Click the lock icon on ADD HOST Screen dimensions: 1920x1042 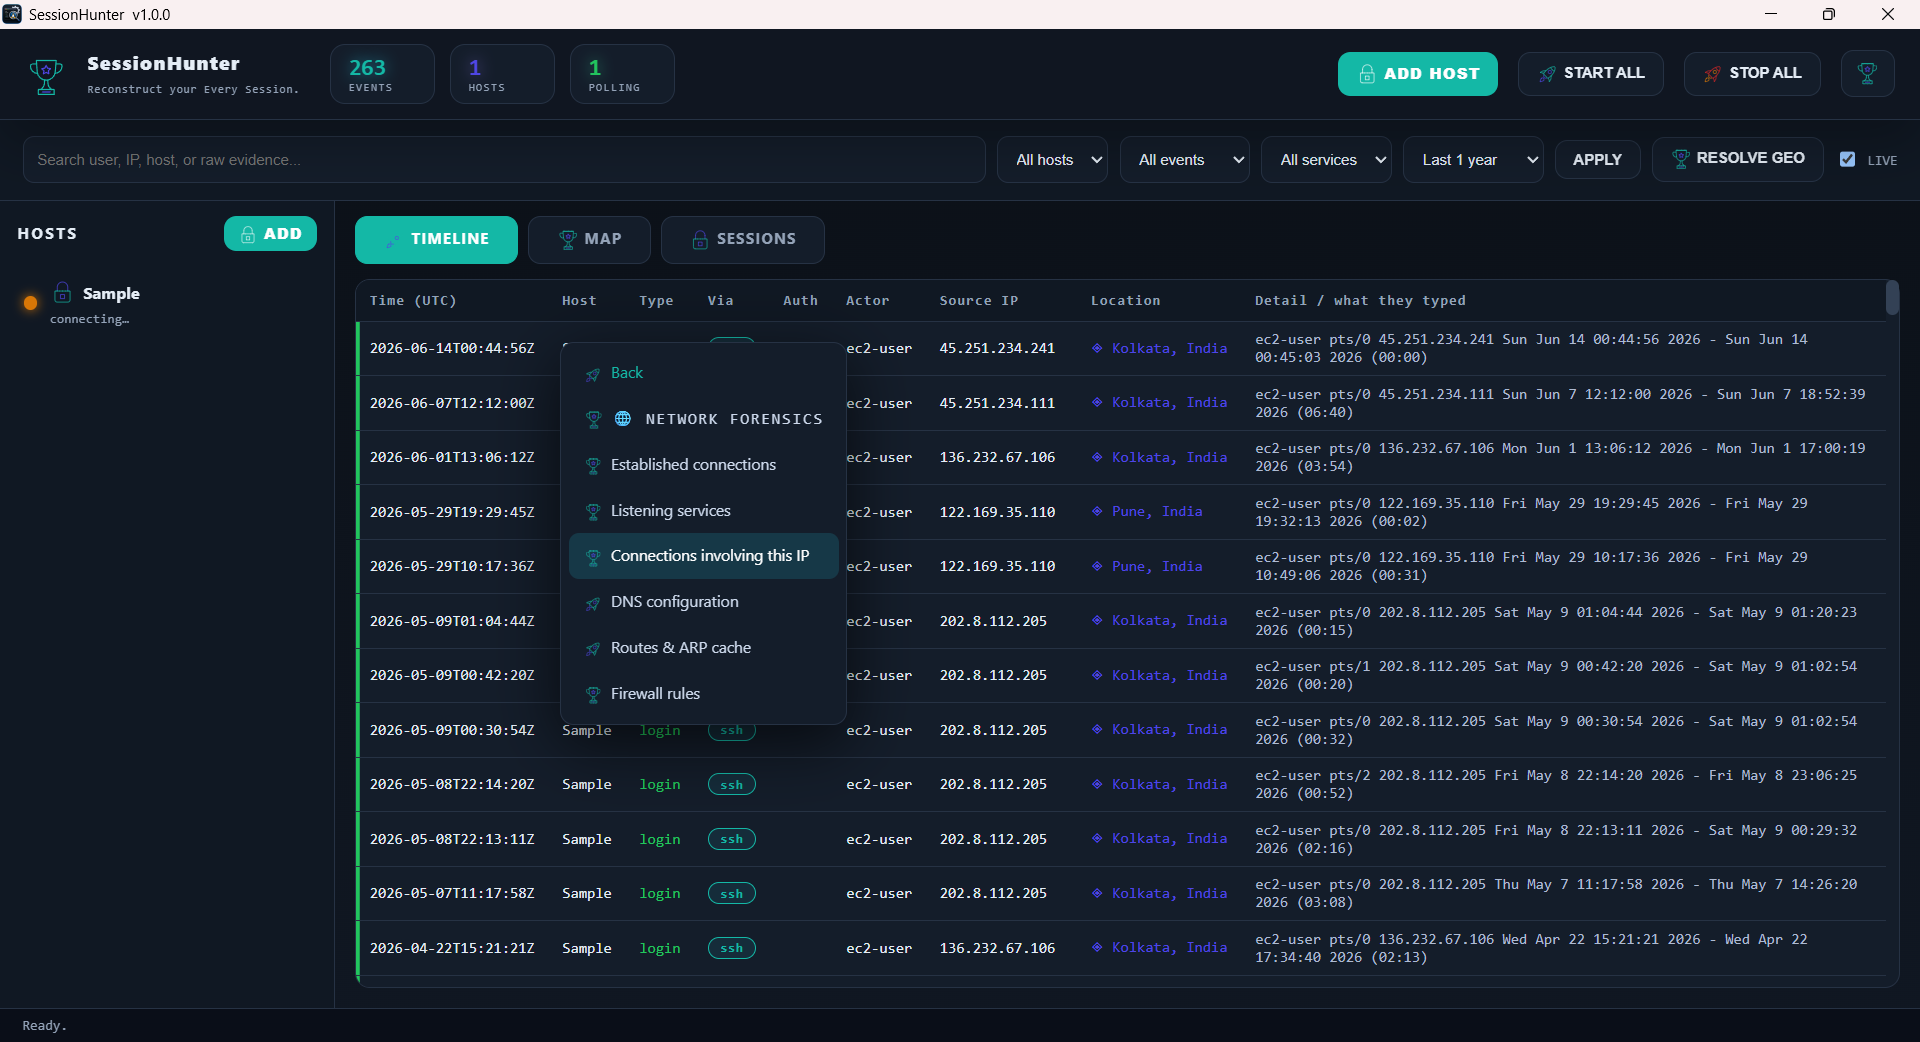pos(1367,74)
